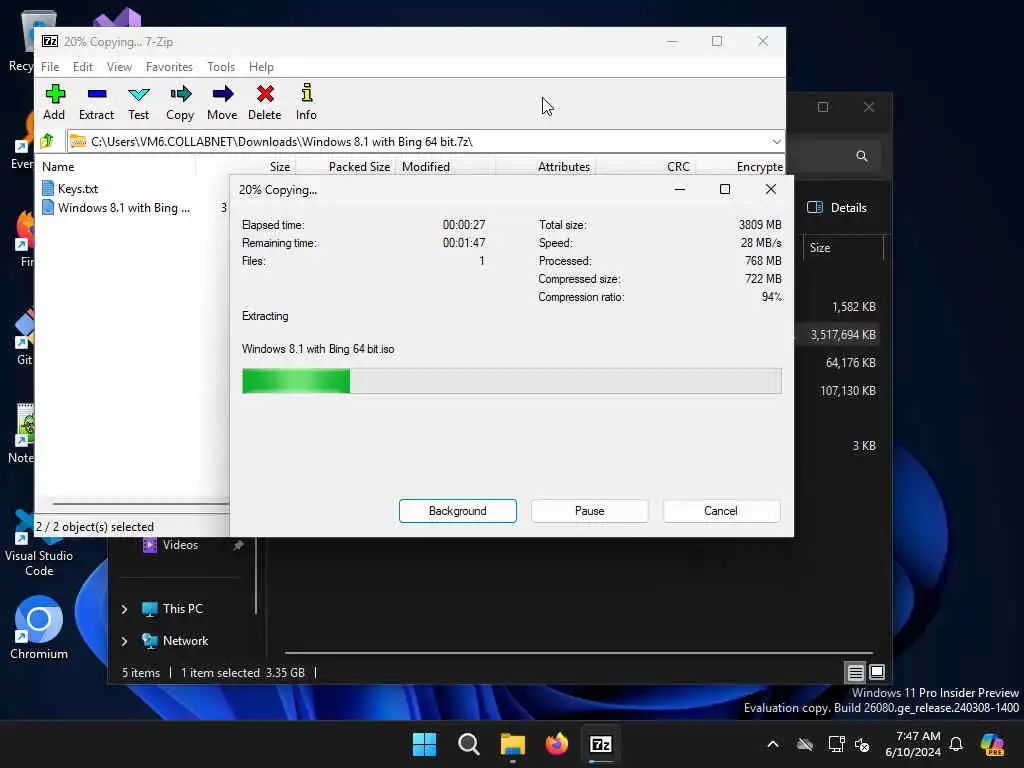The height and width of the screenshot is (768, 1024).
Task: Click the 3,517,694 KB size cell
Action: pos(843,334)
